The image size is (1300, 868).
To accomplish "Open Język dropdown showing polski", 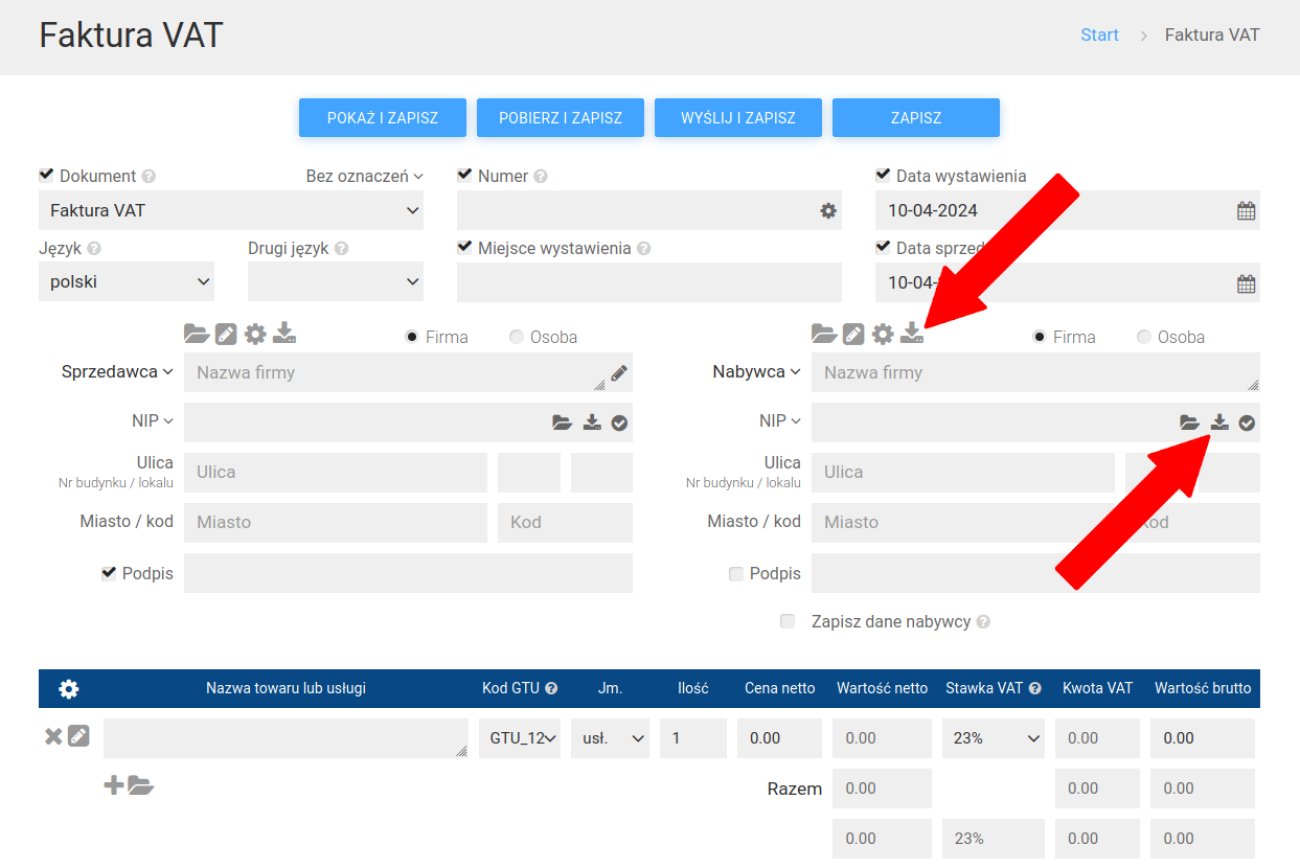I will point(131,282).
